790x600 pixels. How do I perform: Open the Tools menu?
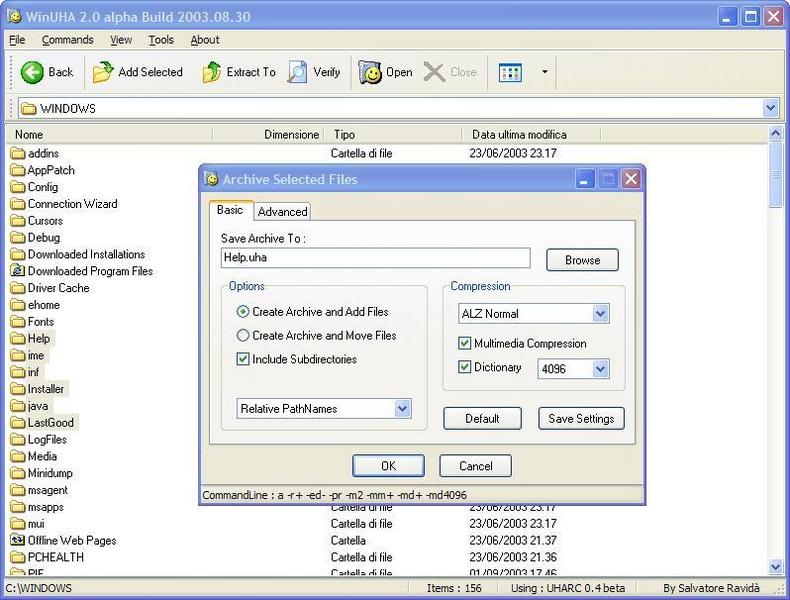(x=161, y=40)
